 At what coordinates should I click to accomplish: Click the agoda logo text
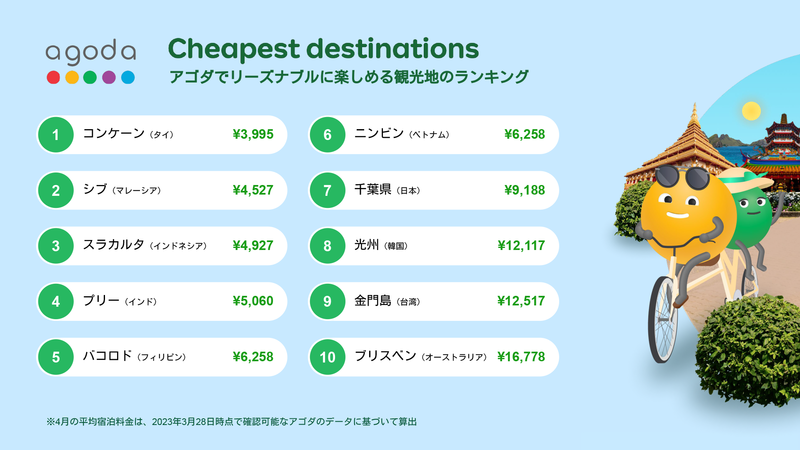tap(91, 52)
